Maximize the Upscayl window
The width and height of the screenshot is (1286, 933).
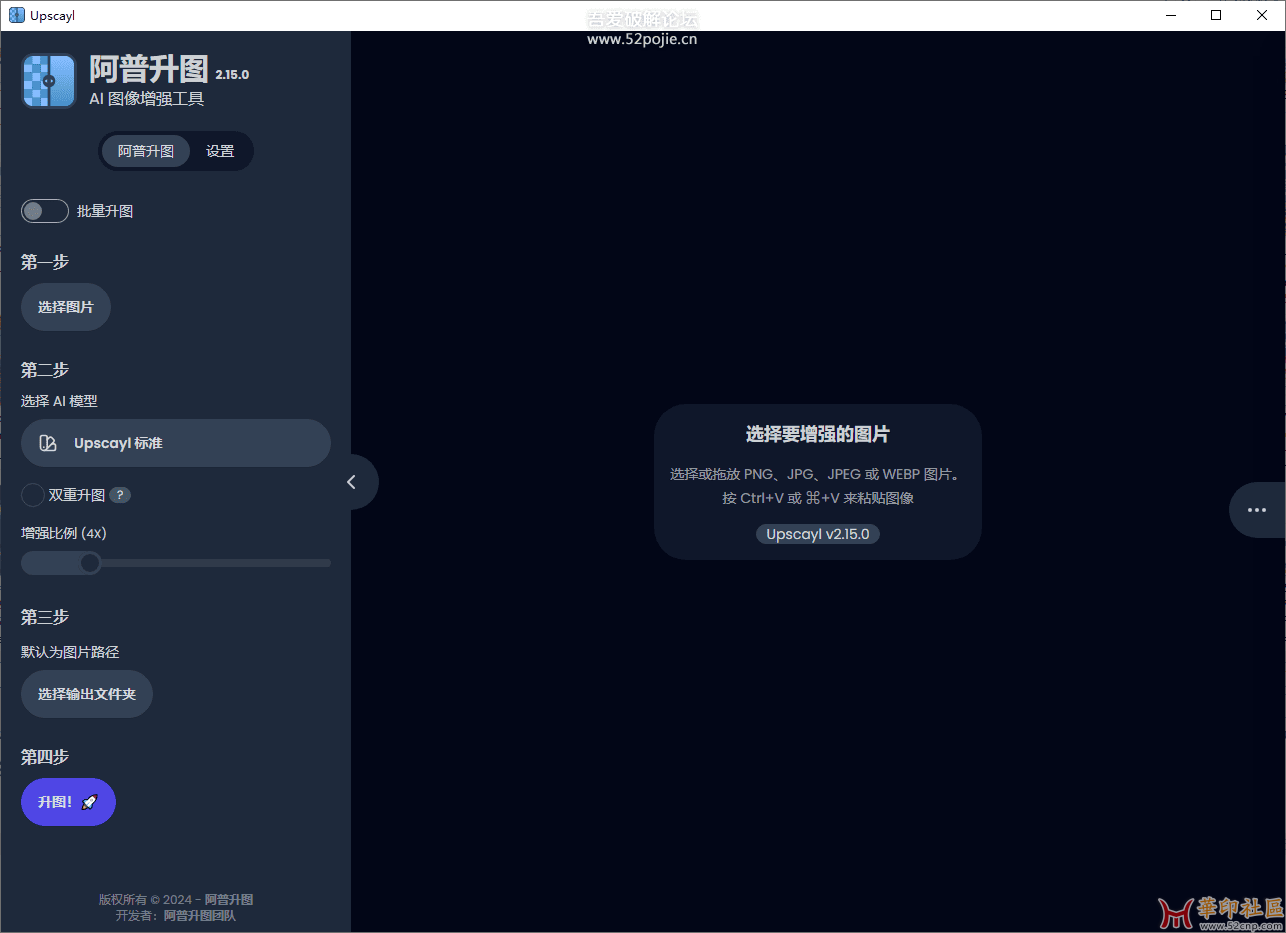tap(1216, 15)
